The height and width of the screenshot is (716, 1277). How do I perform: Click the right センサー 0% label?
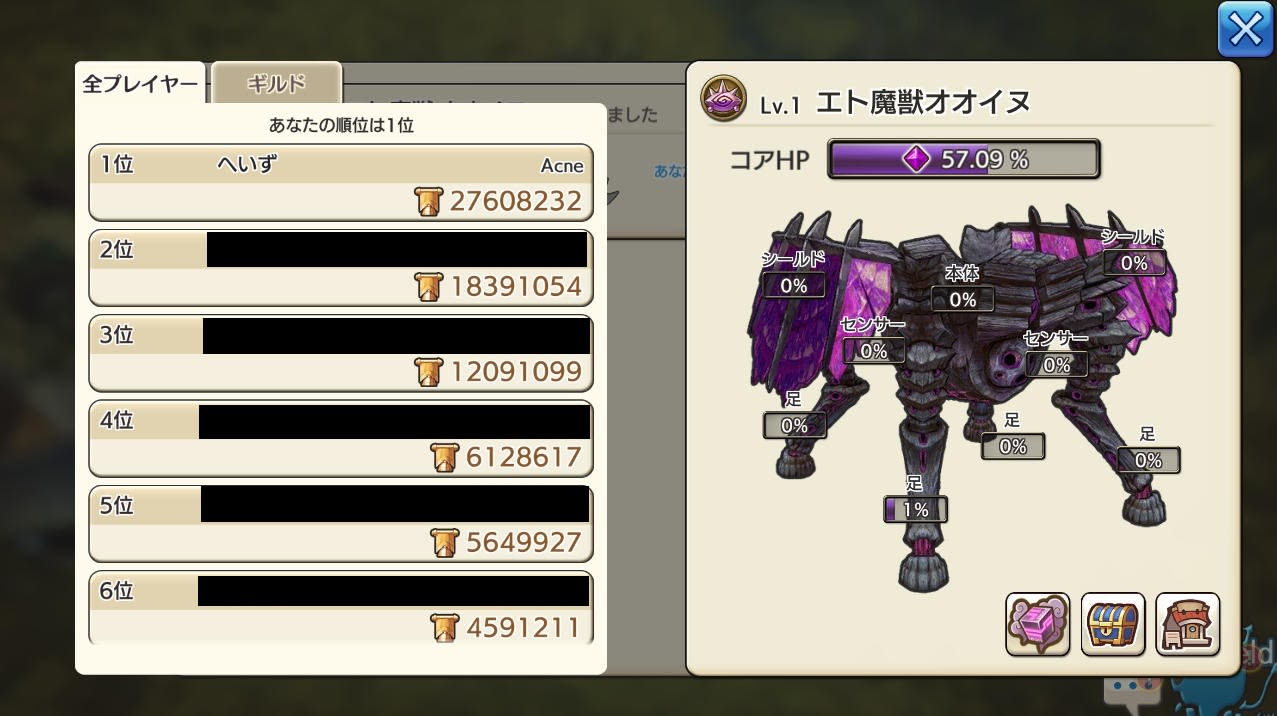point(1056,365)
